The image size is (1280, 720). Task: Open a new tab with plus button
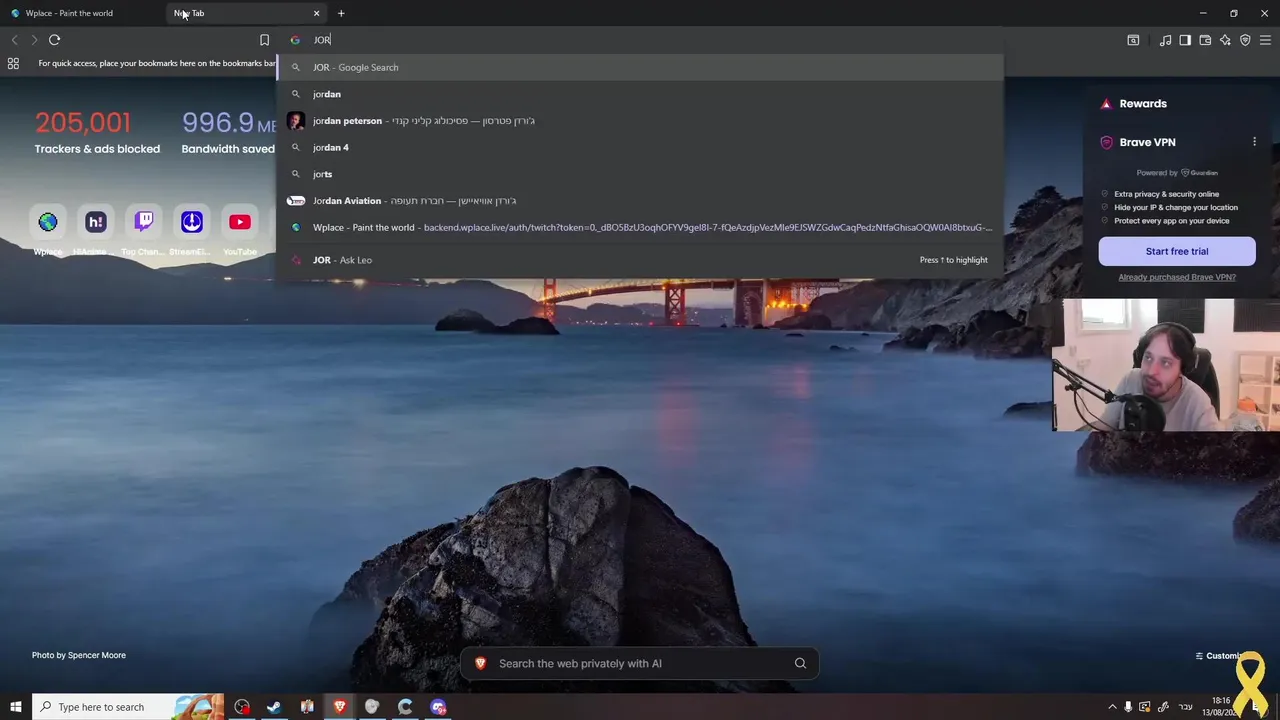point(341,13)
